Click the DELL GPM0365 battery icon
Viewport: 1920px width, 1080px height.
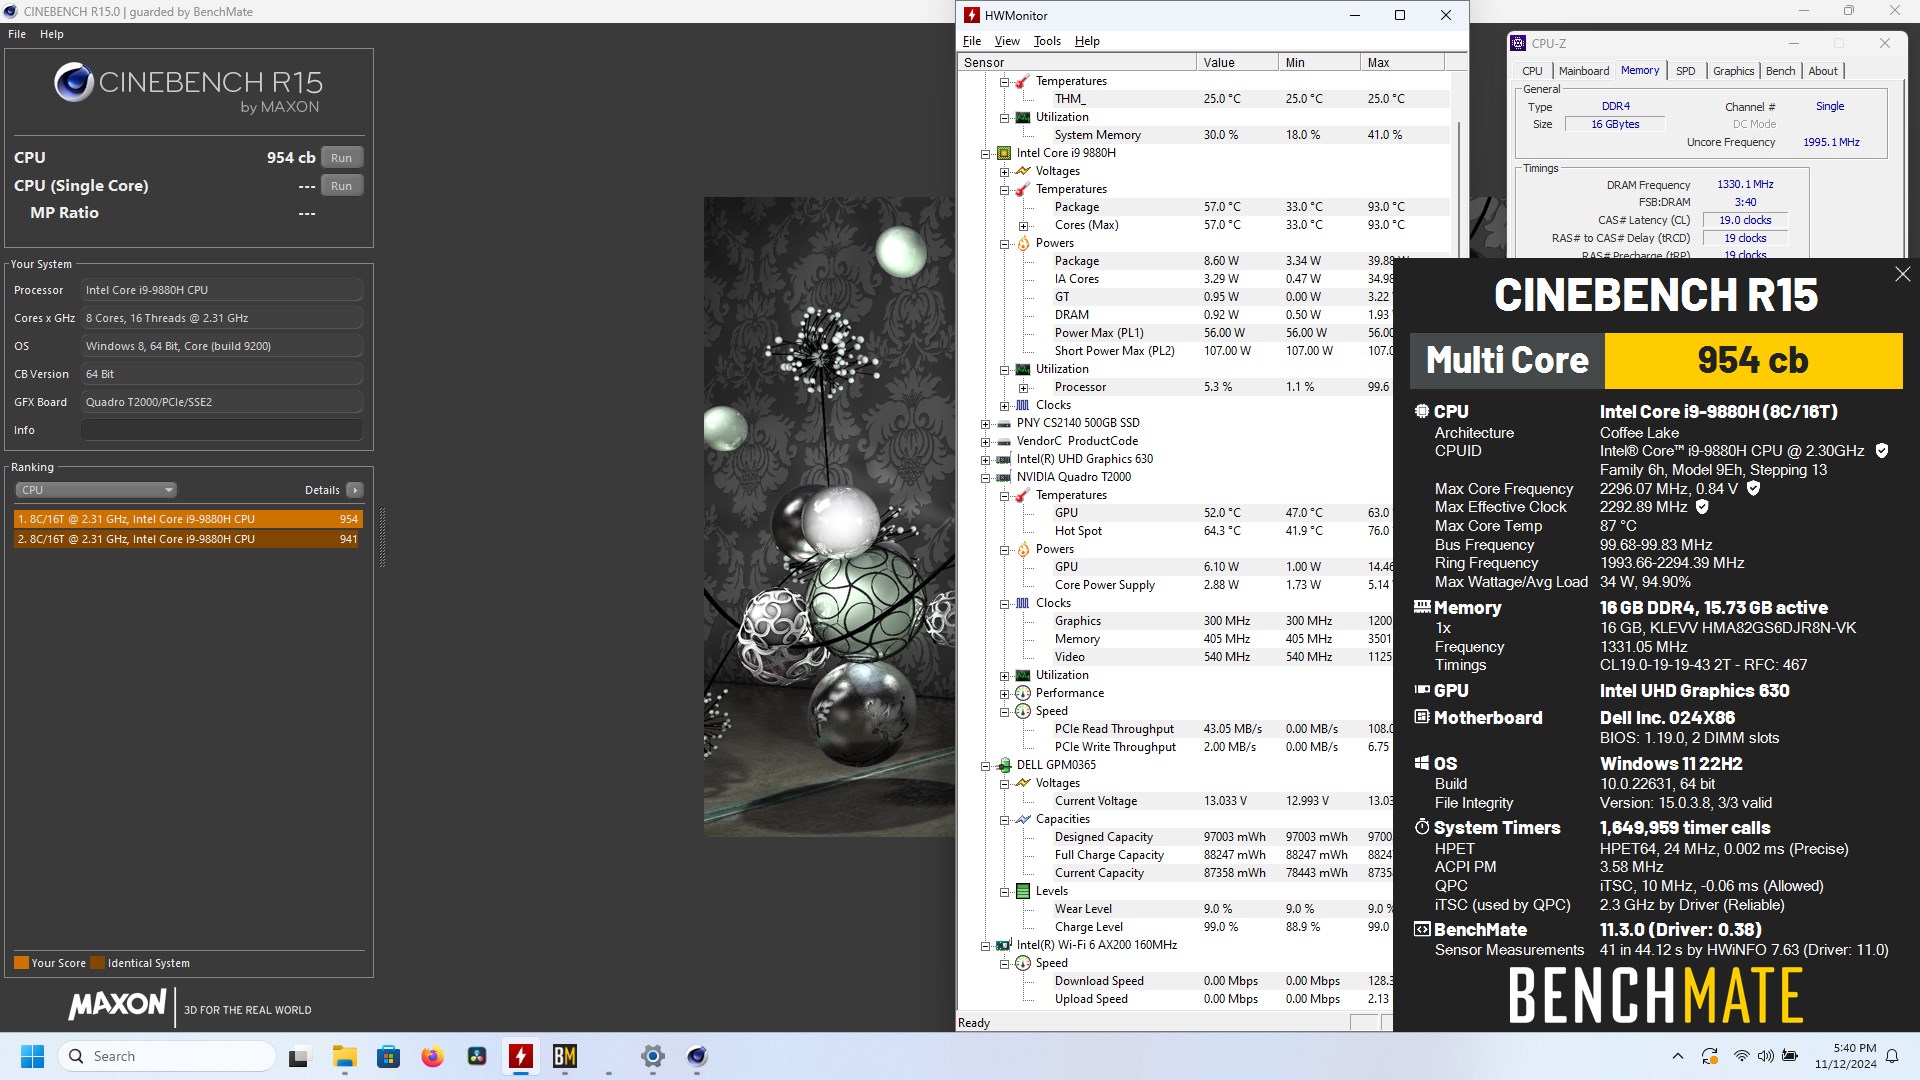pos(1003,765)
